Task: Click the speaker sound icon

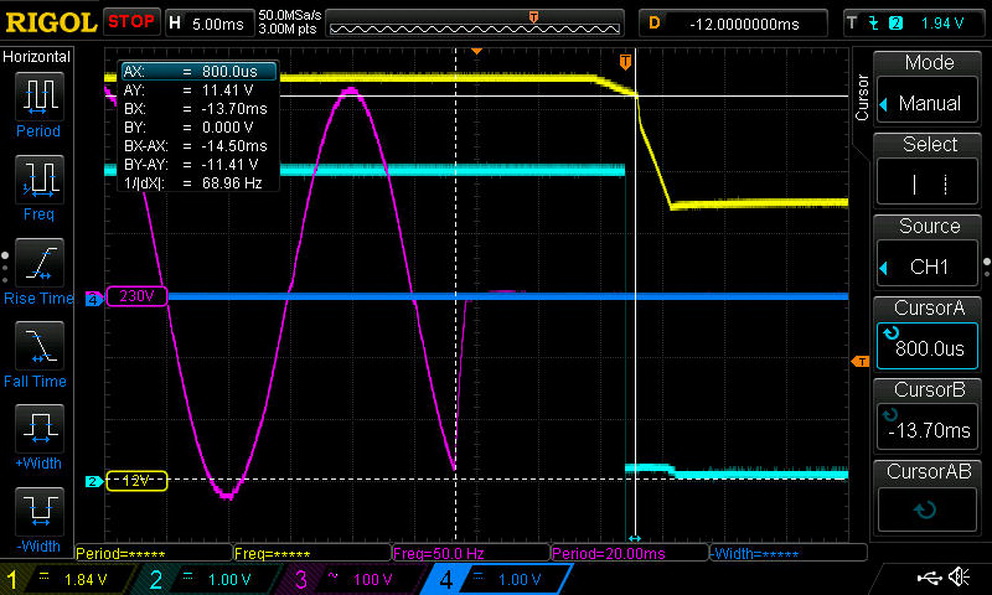Action: tap(958, 578)
